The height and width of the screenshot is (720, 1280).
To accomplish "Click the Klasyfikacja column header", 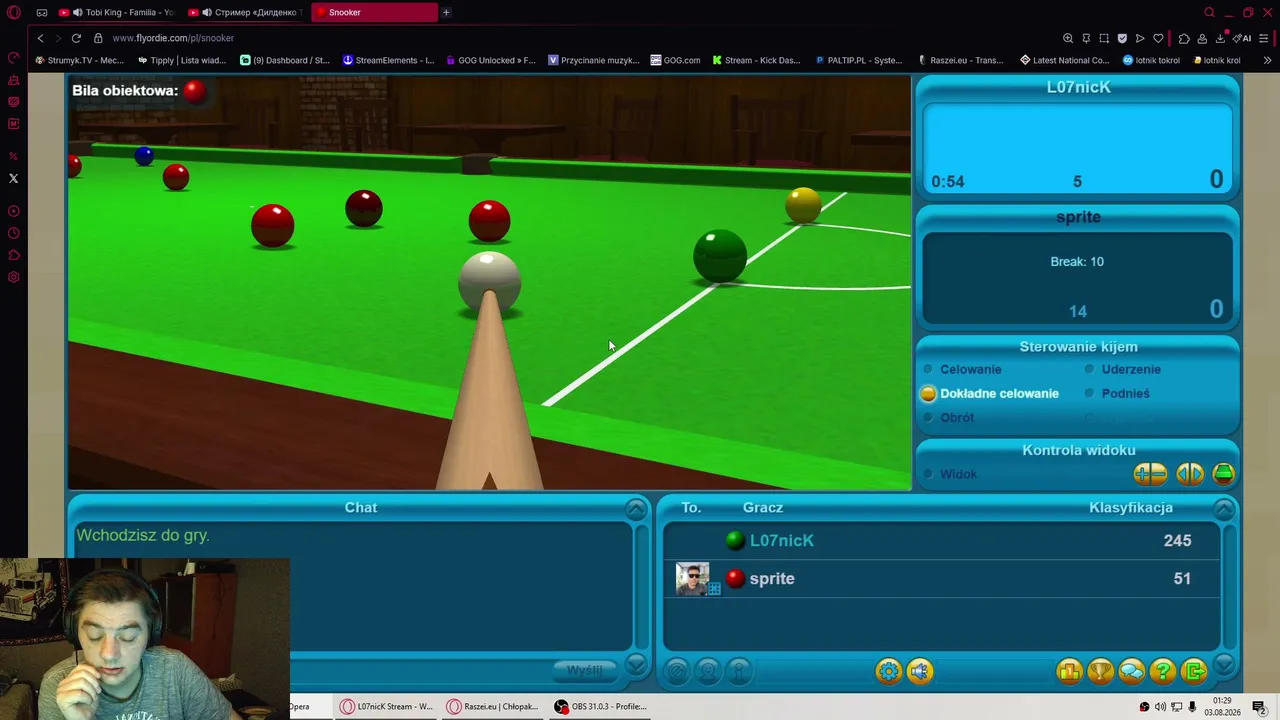I will 1130,507.
